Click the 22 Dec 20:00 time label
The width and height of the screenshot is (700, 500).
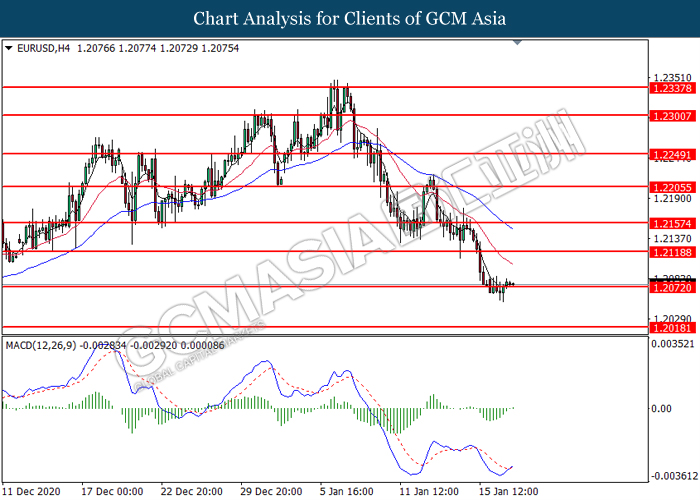click(192, 492)
